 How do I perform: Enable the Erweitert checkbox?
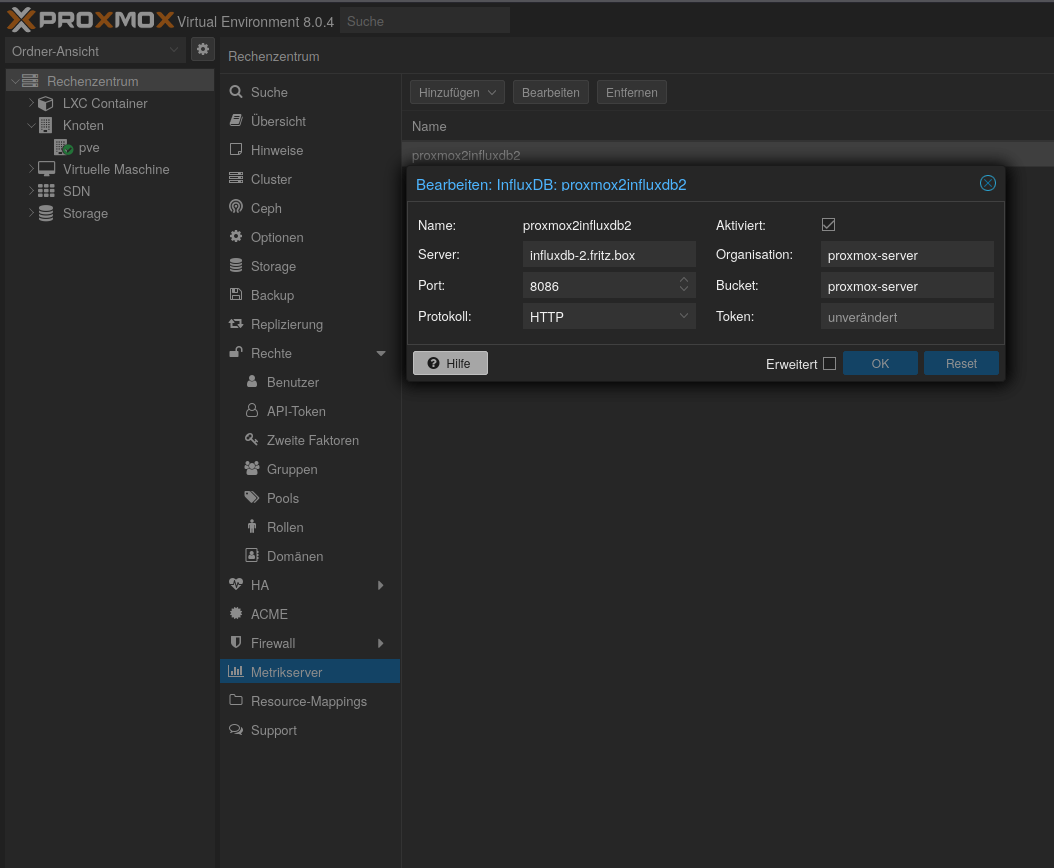(829, 364)
